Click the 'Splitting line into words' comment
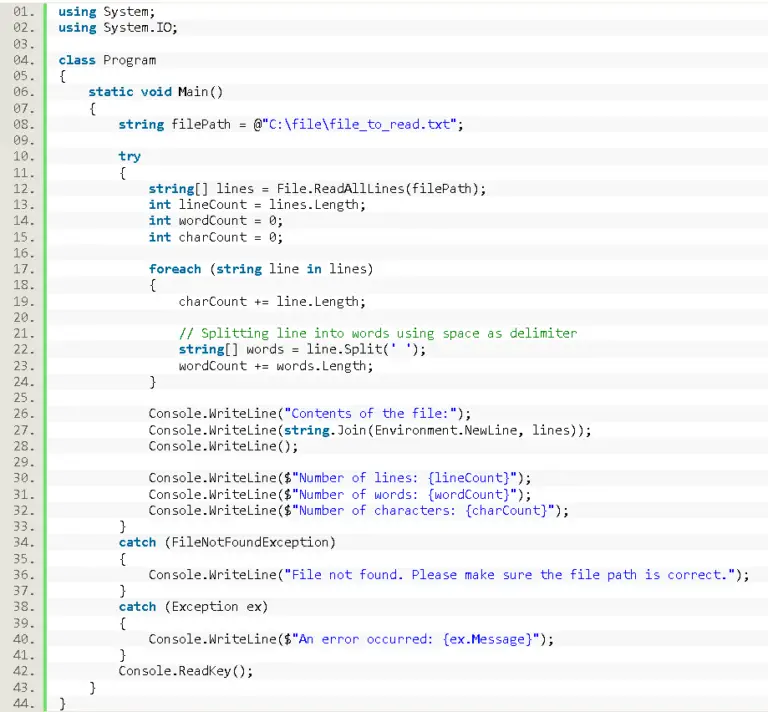 point(377,333)
